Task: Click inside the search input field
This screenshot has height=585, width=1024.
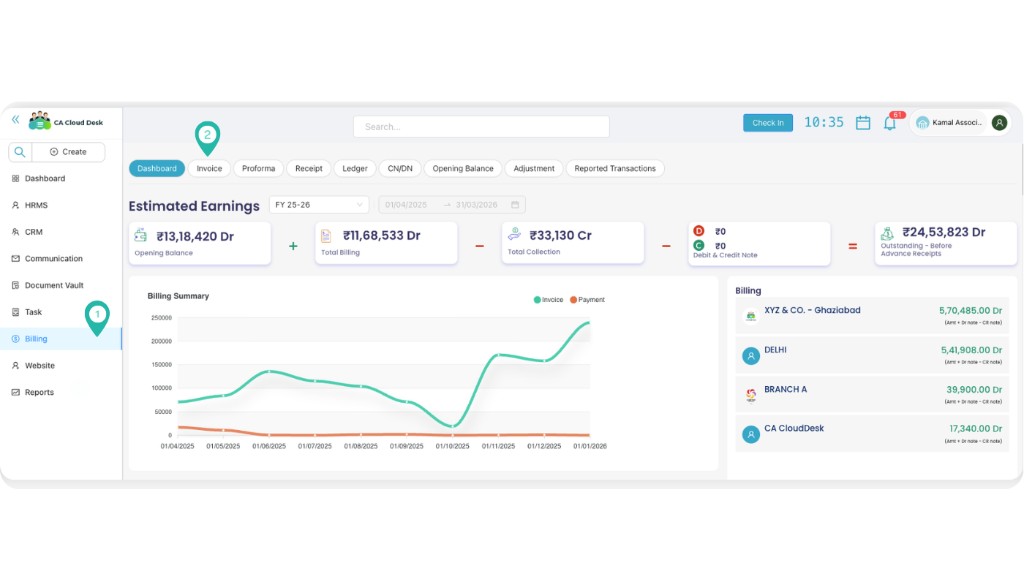Action: 480,126
